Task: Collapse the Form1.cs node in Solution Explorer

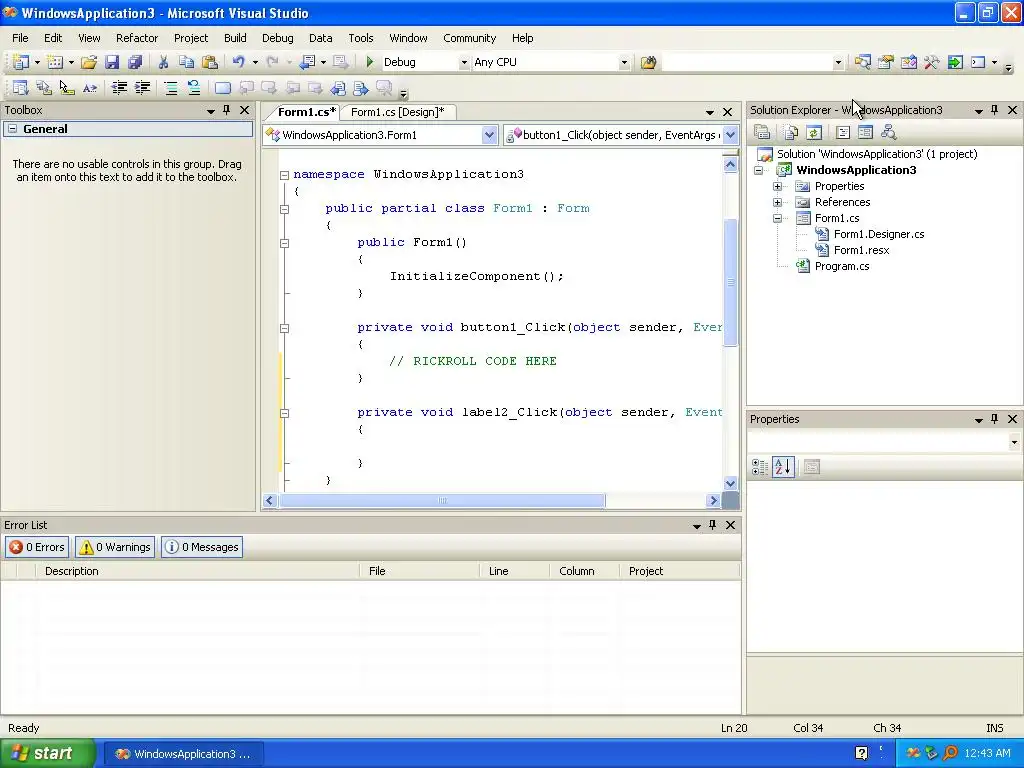Action: click(x=777, y=218)
